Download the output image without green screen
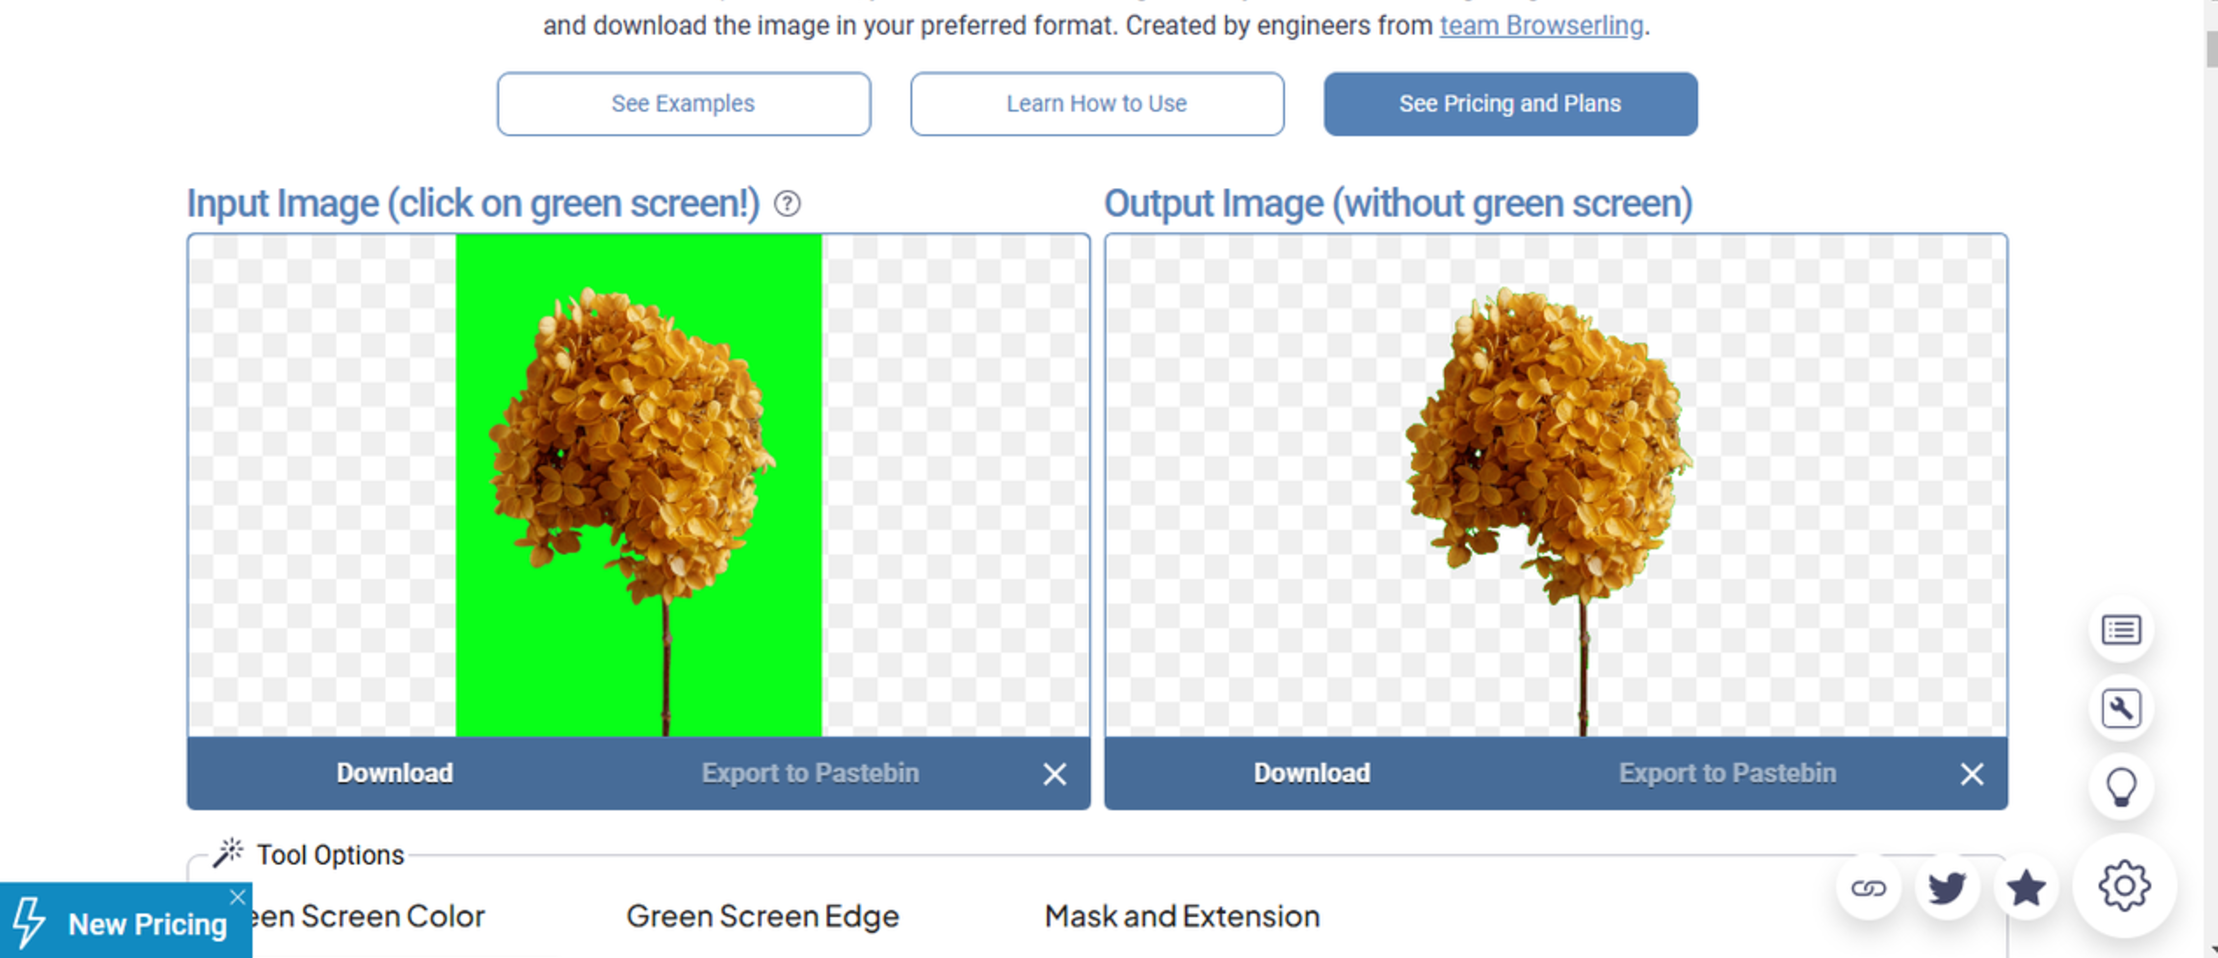This screenshot has height=958, width=2218. pos(1311,773)
